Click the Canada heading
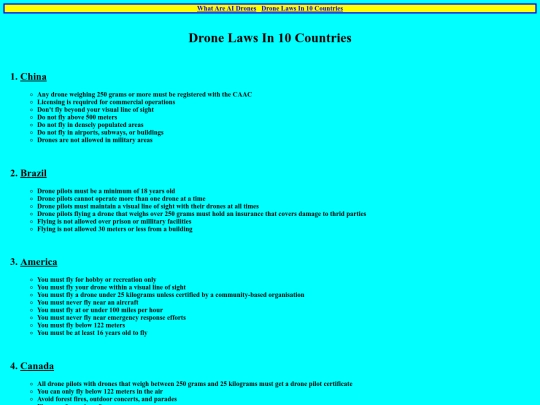 click(x=37, y=366)
